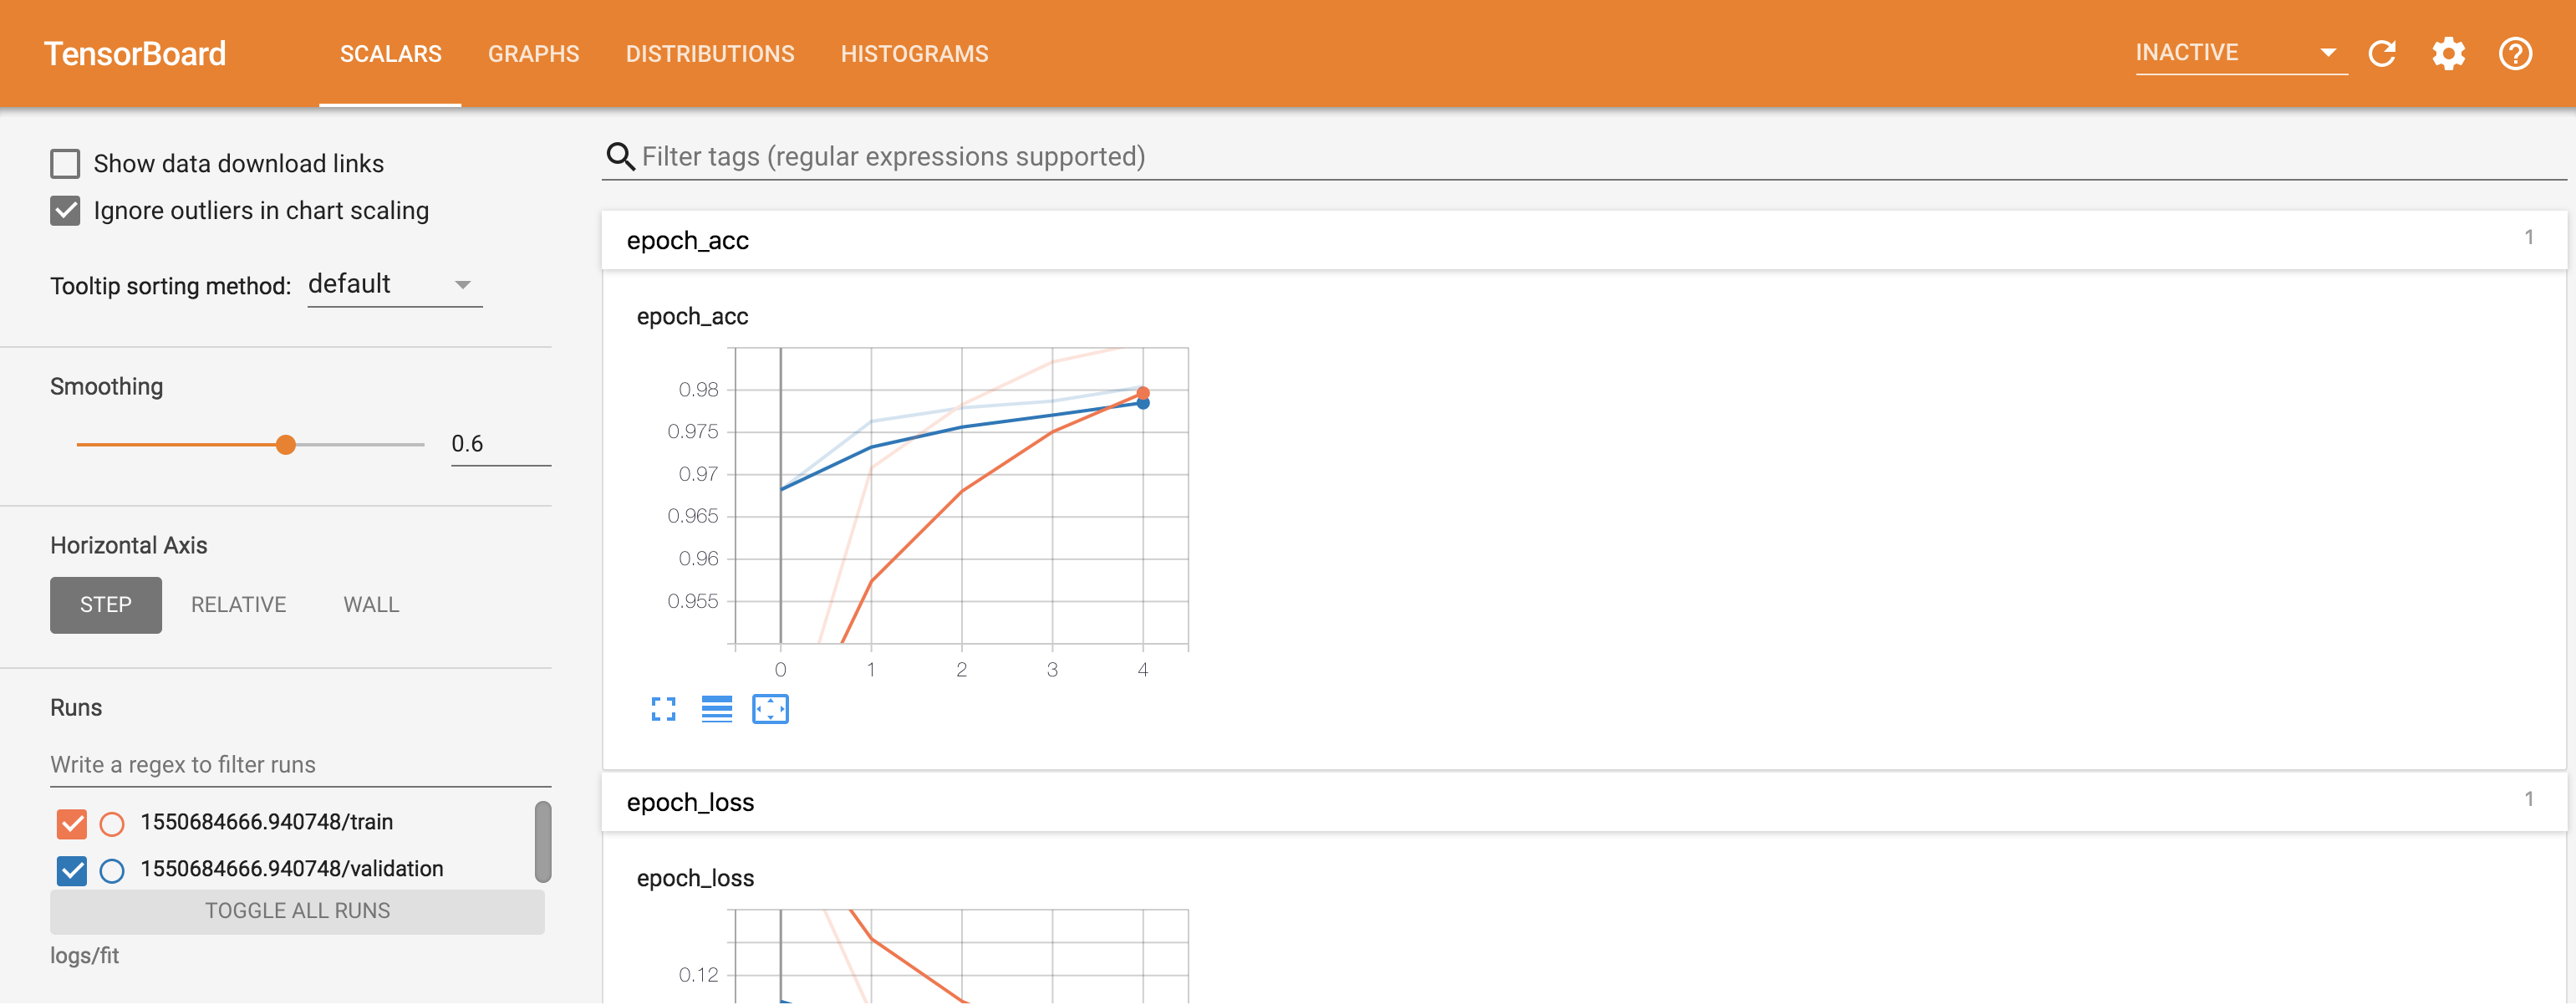This screenshot has width=2576, height=1005.
Task: Select the RELATIVE horizontal axis button
Action: [x=238, y=605]
